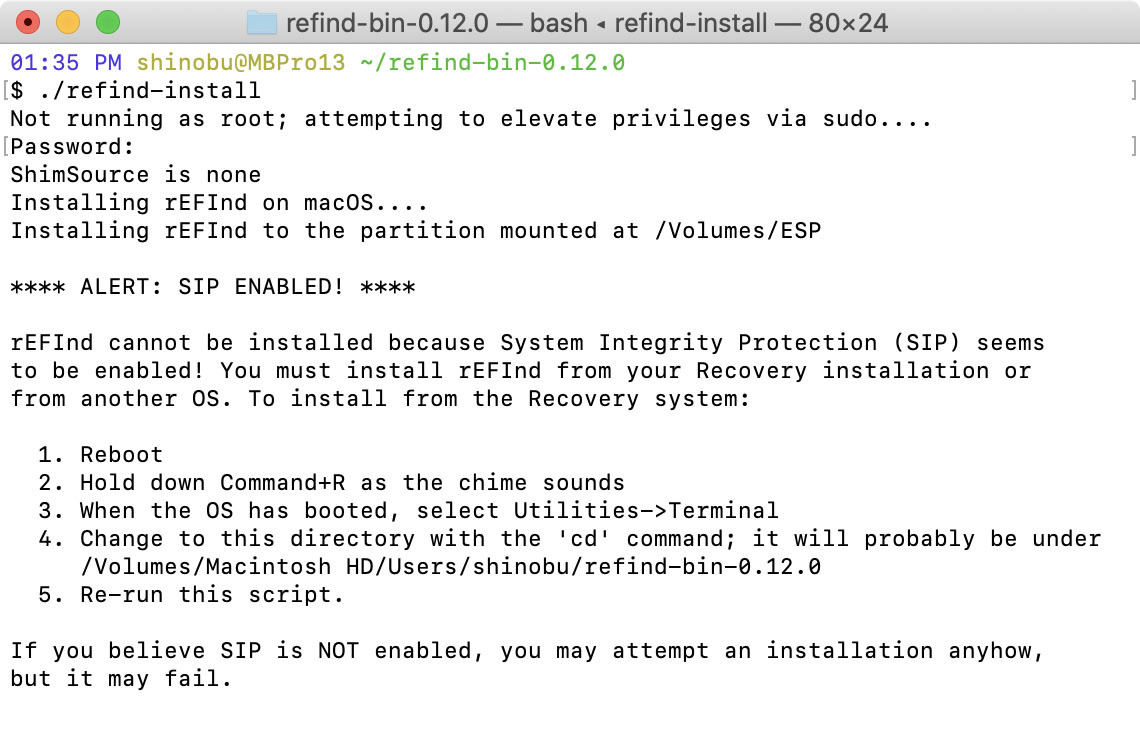Screen dimensions: 1140x730
Task: Click the right bracket mark beside command line
Action: coord(1133,90)
